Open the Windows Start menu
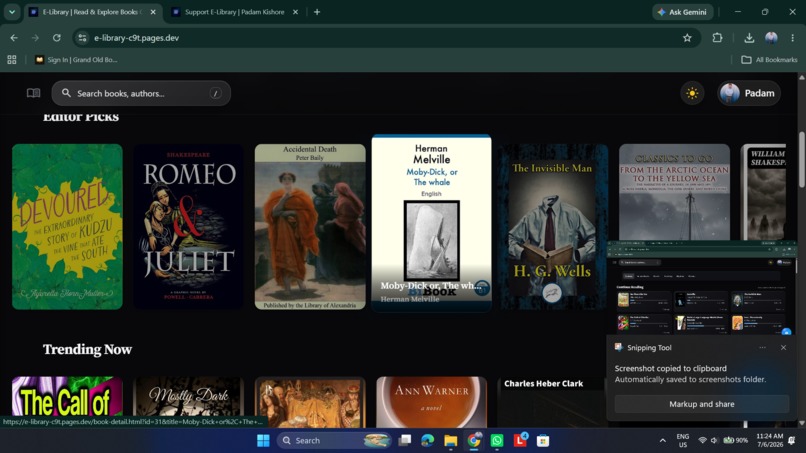Viewport: 806px width, 453px height. point(263,441)
